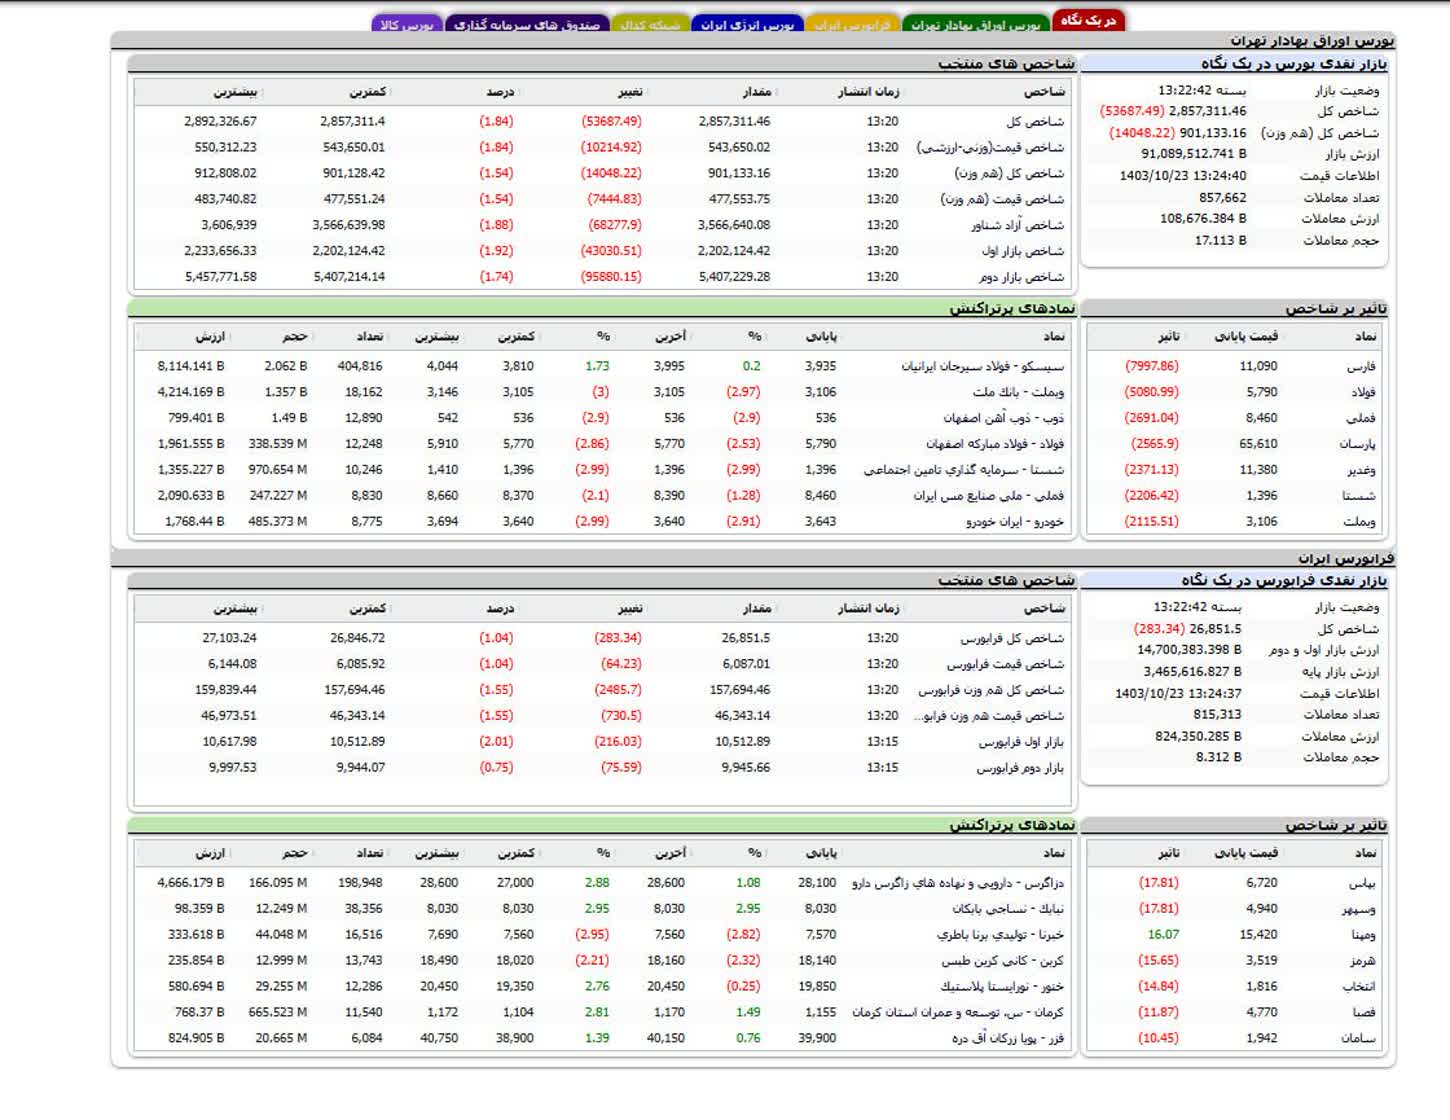
Task: Click «بپاس» in the Farabourse impact list
Action: (x=1362, y=883)
